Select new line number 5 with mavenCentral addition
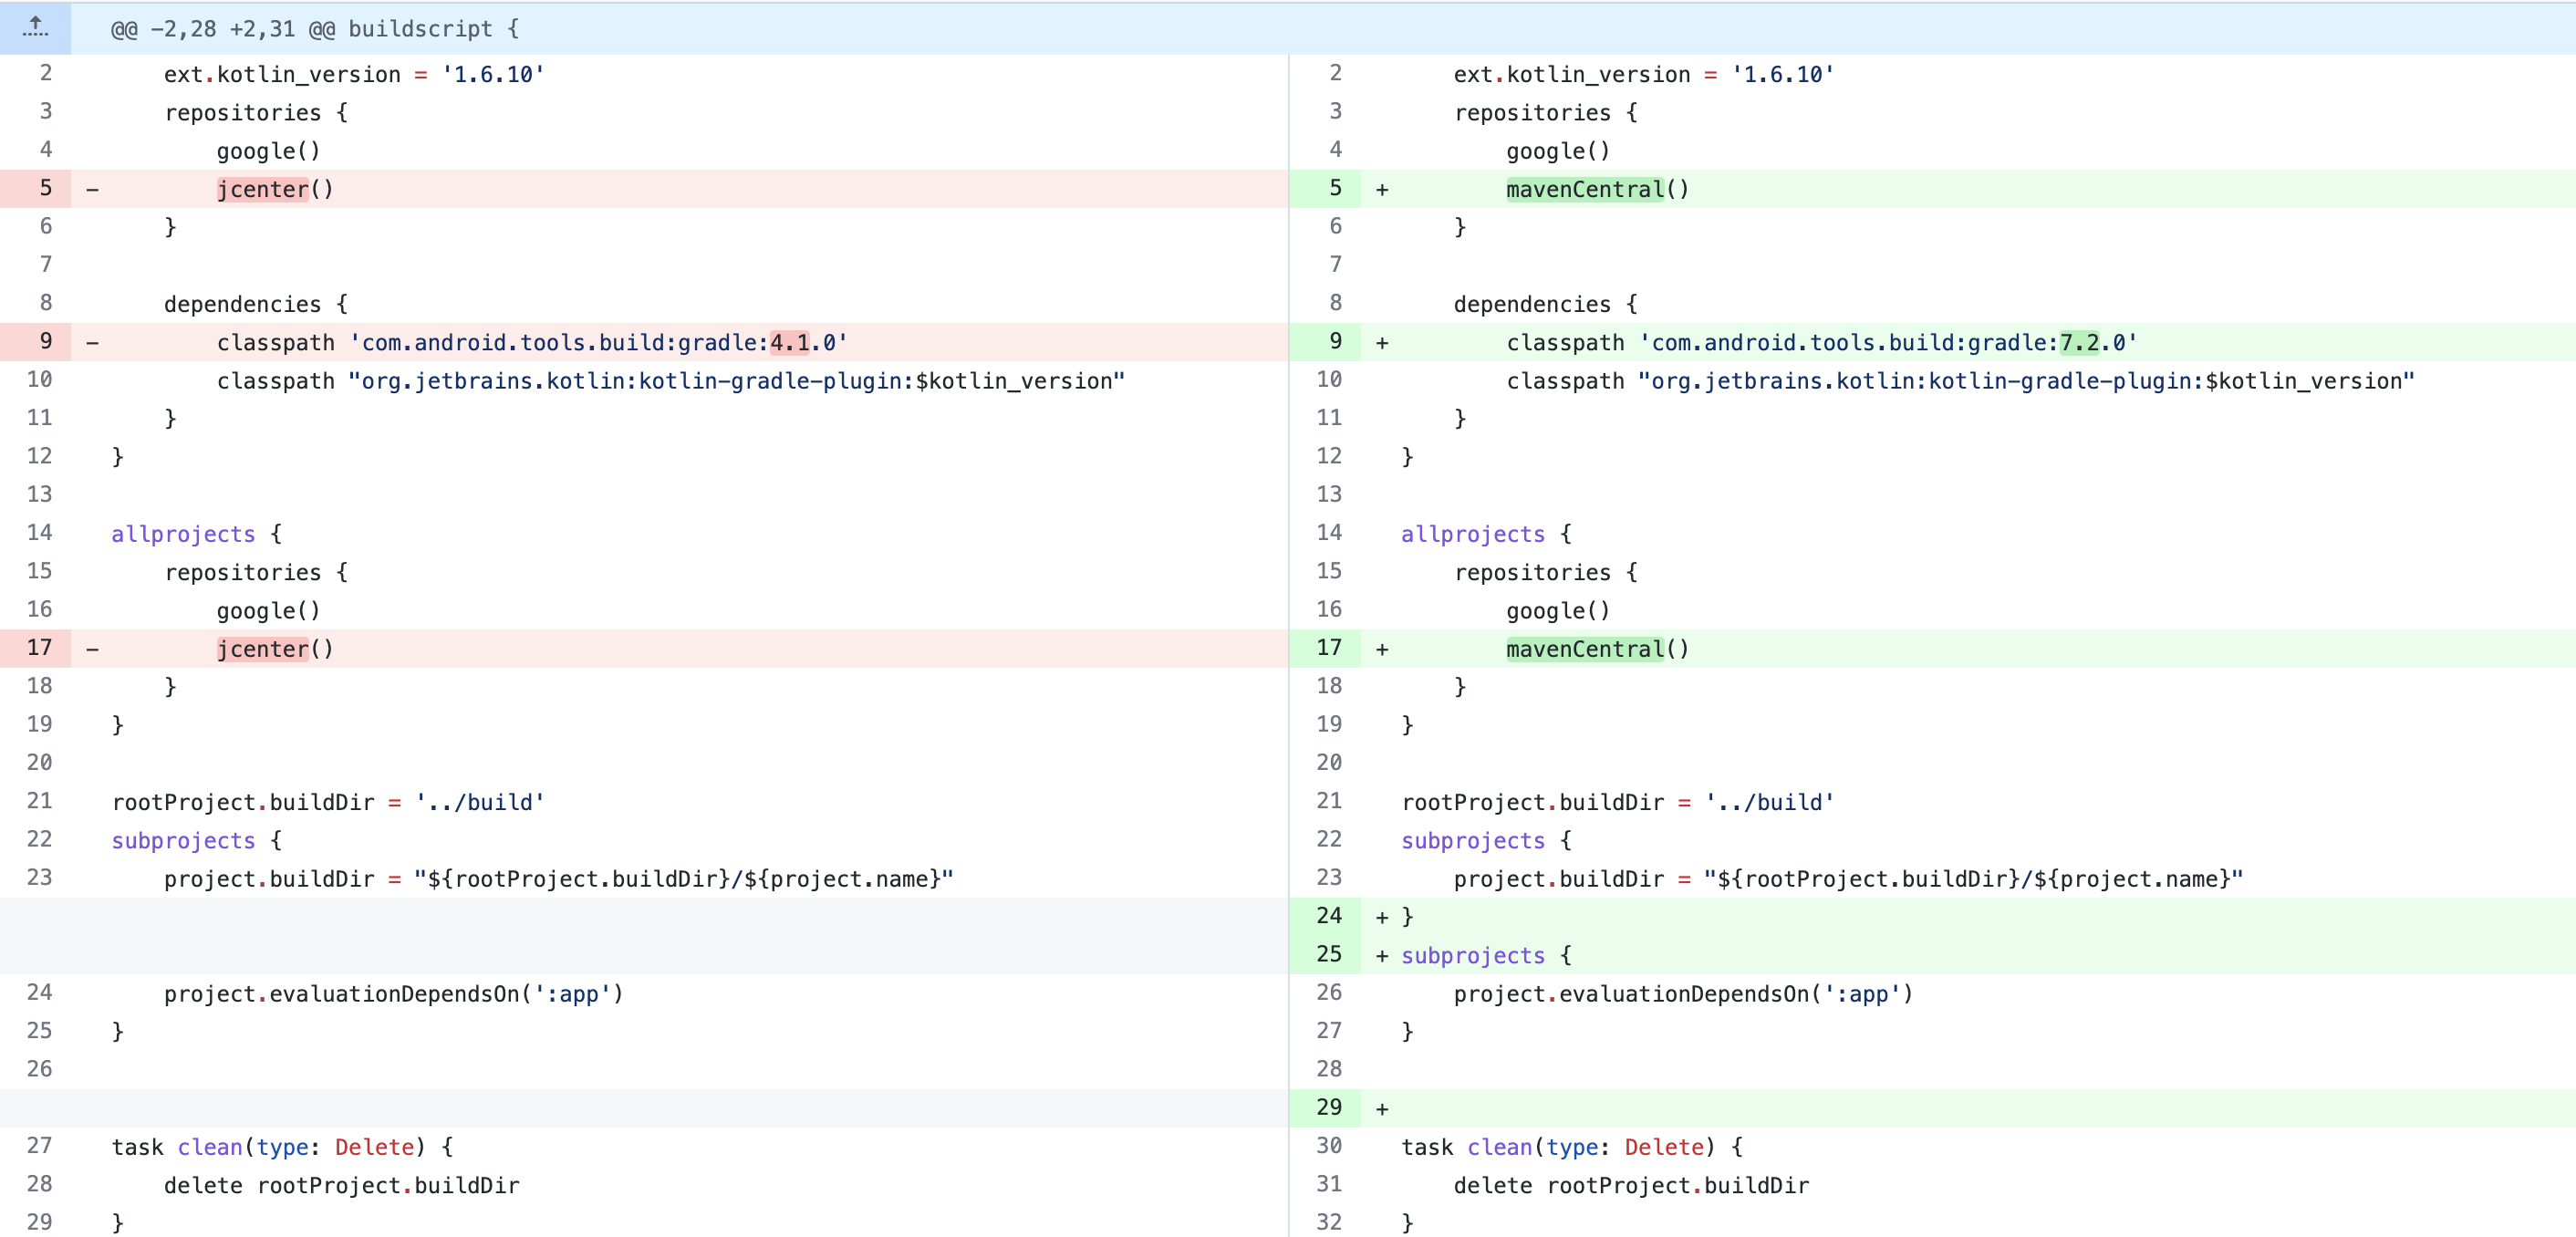Image resolution: width=2576 pixels, height=1237 pixels. click(x=1330, y=188)
